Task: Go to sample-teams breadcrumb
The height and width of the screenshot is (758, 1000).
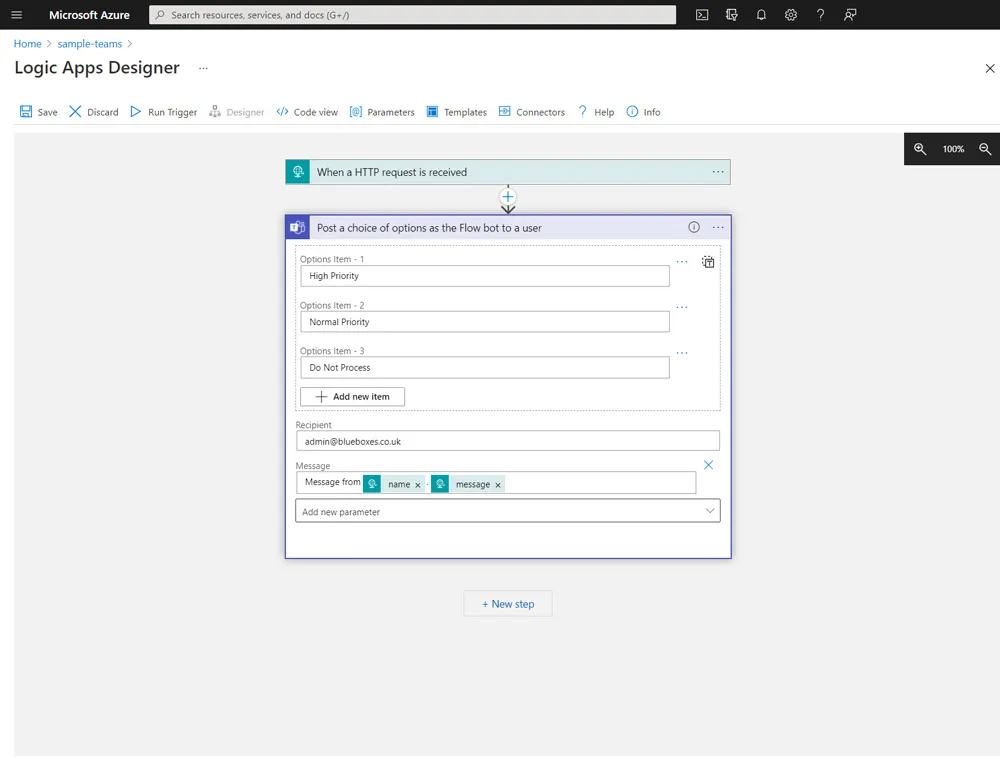Action: (x=89, y=43)
